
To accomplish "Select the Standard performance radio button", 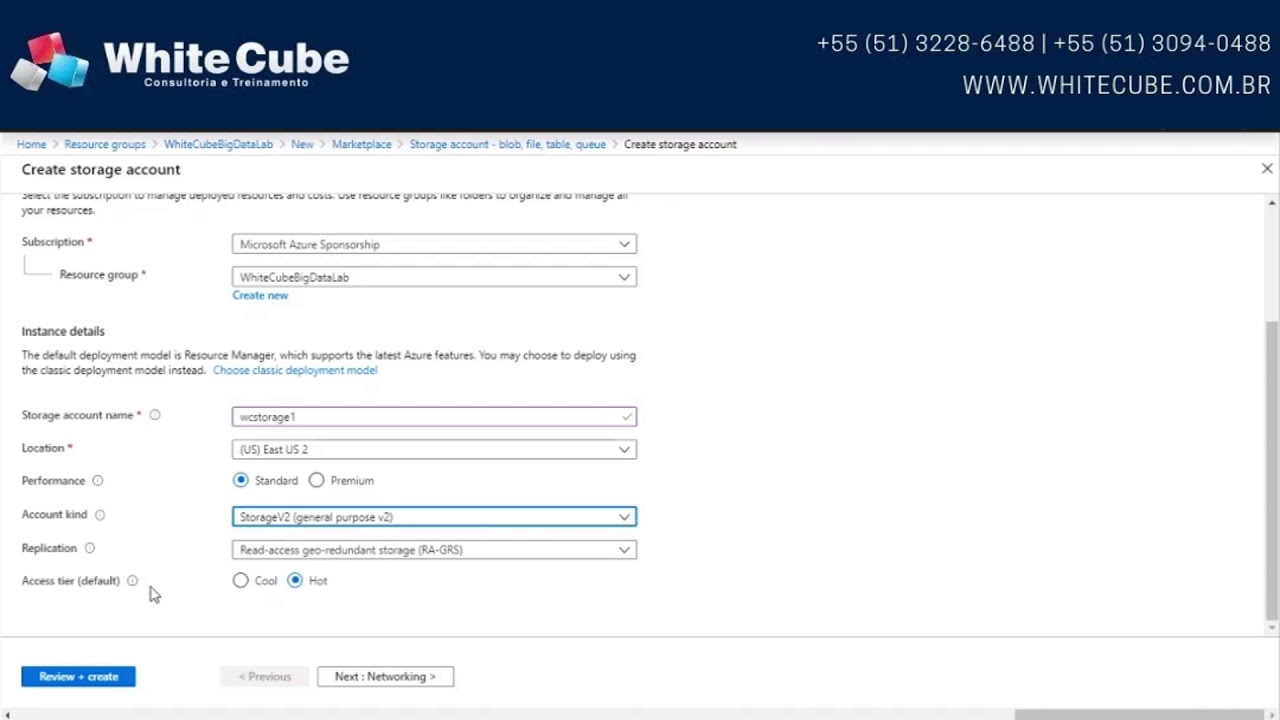I will coord(241,480).
